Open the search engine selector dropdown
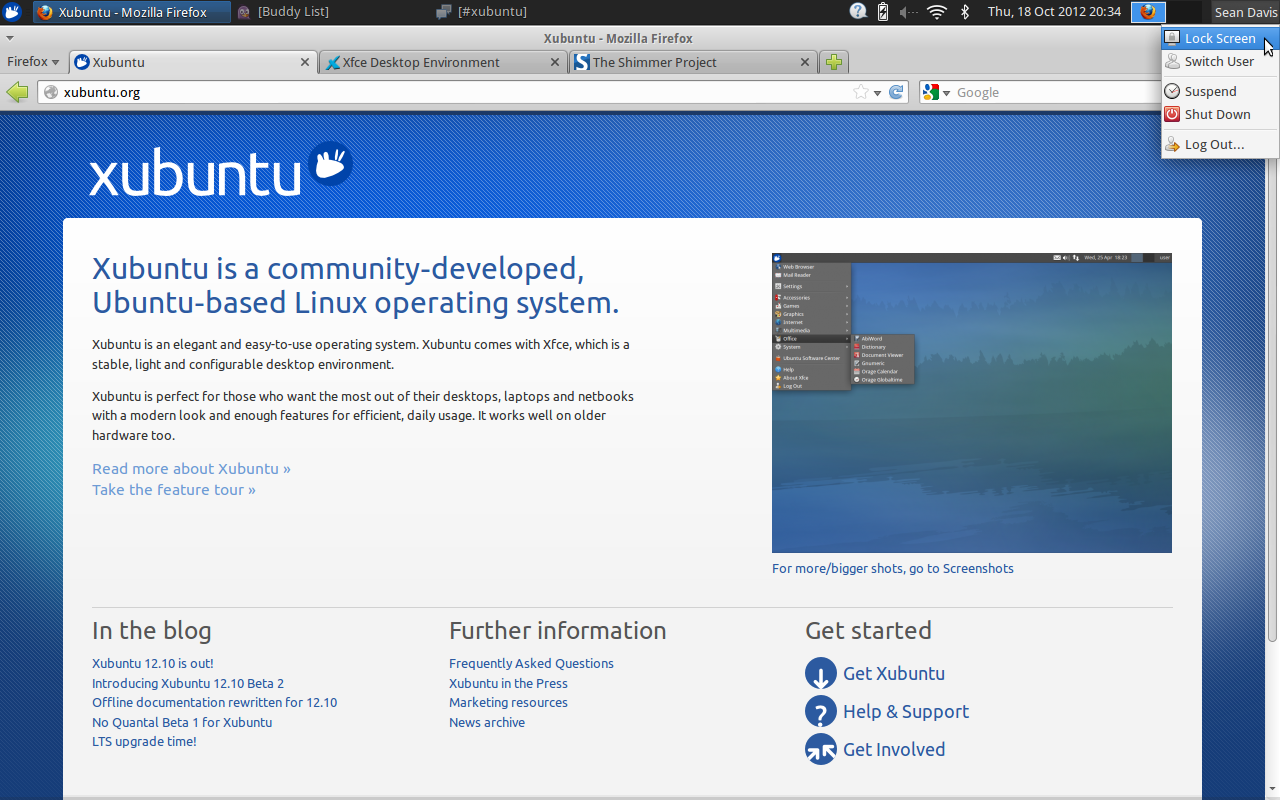The width and height of the screenshot is (1280, 800). click(x=937, y=92)
